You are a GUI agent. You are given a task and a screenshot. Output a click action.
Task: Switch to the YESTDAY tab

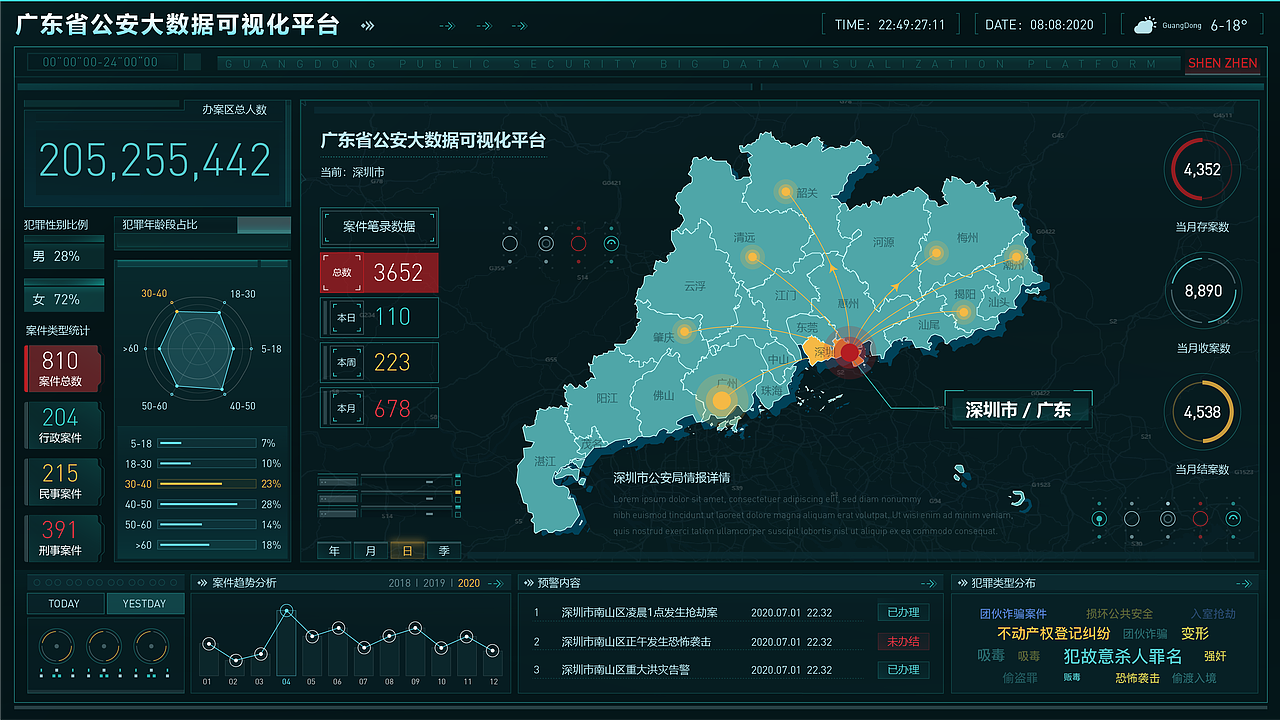145,603
